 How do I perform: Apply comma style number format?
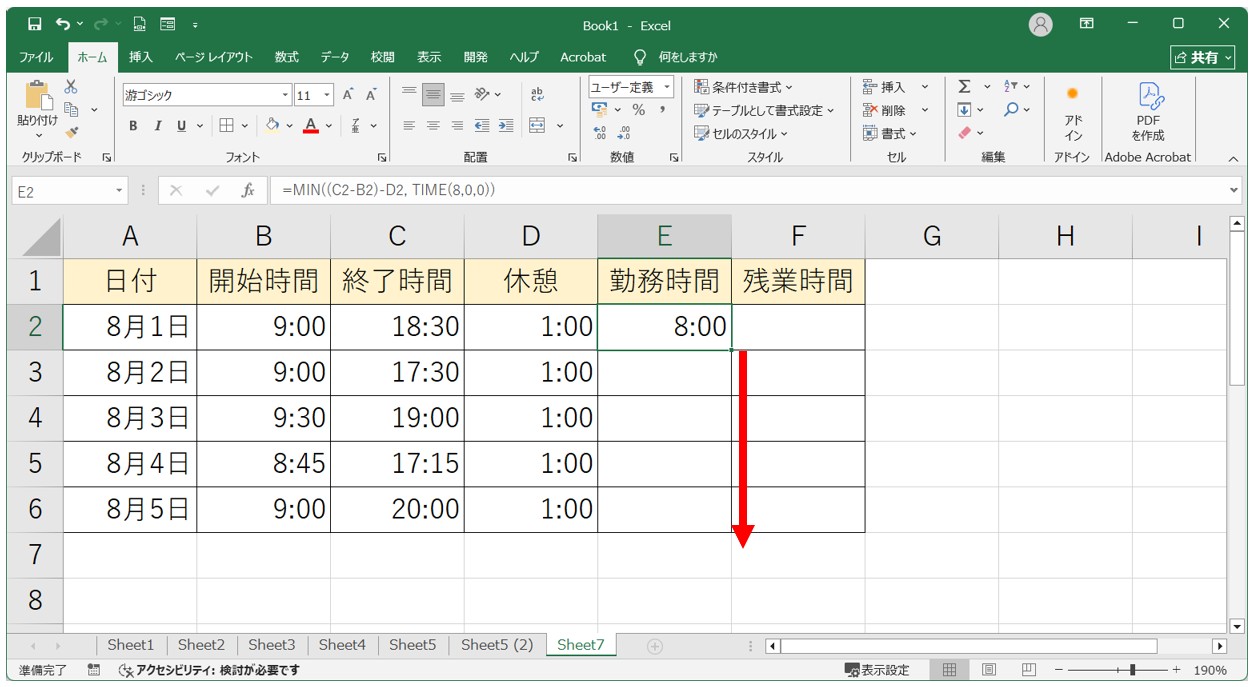tap(664, 110)
